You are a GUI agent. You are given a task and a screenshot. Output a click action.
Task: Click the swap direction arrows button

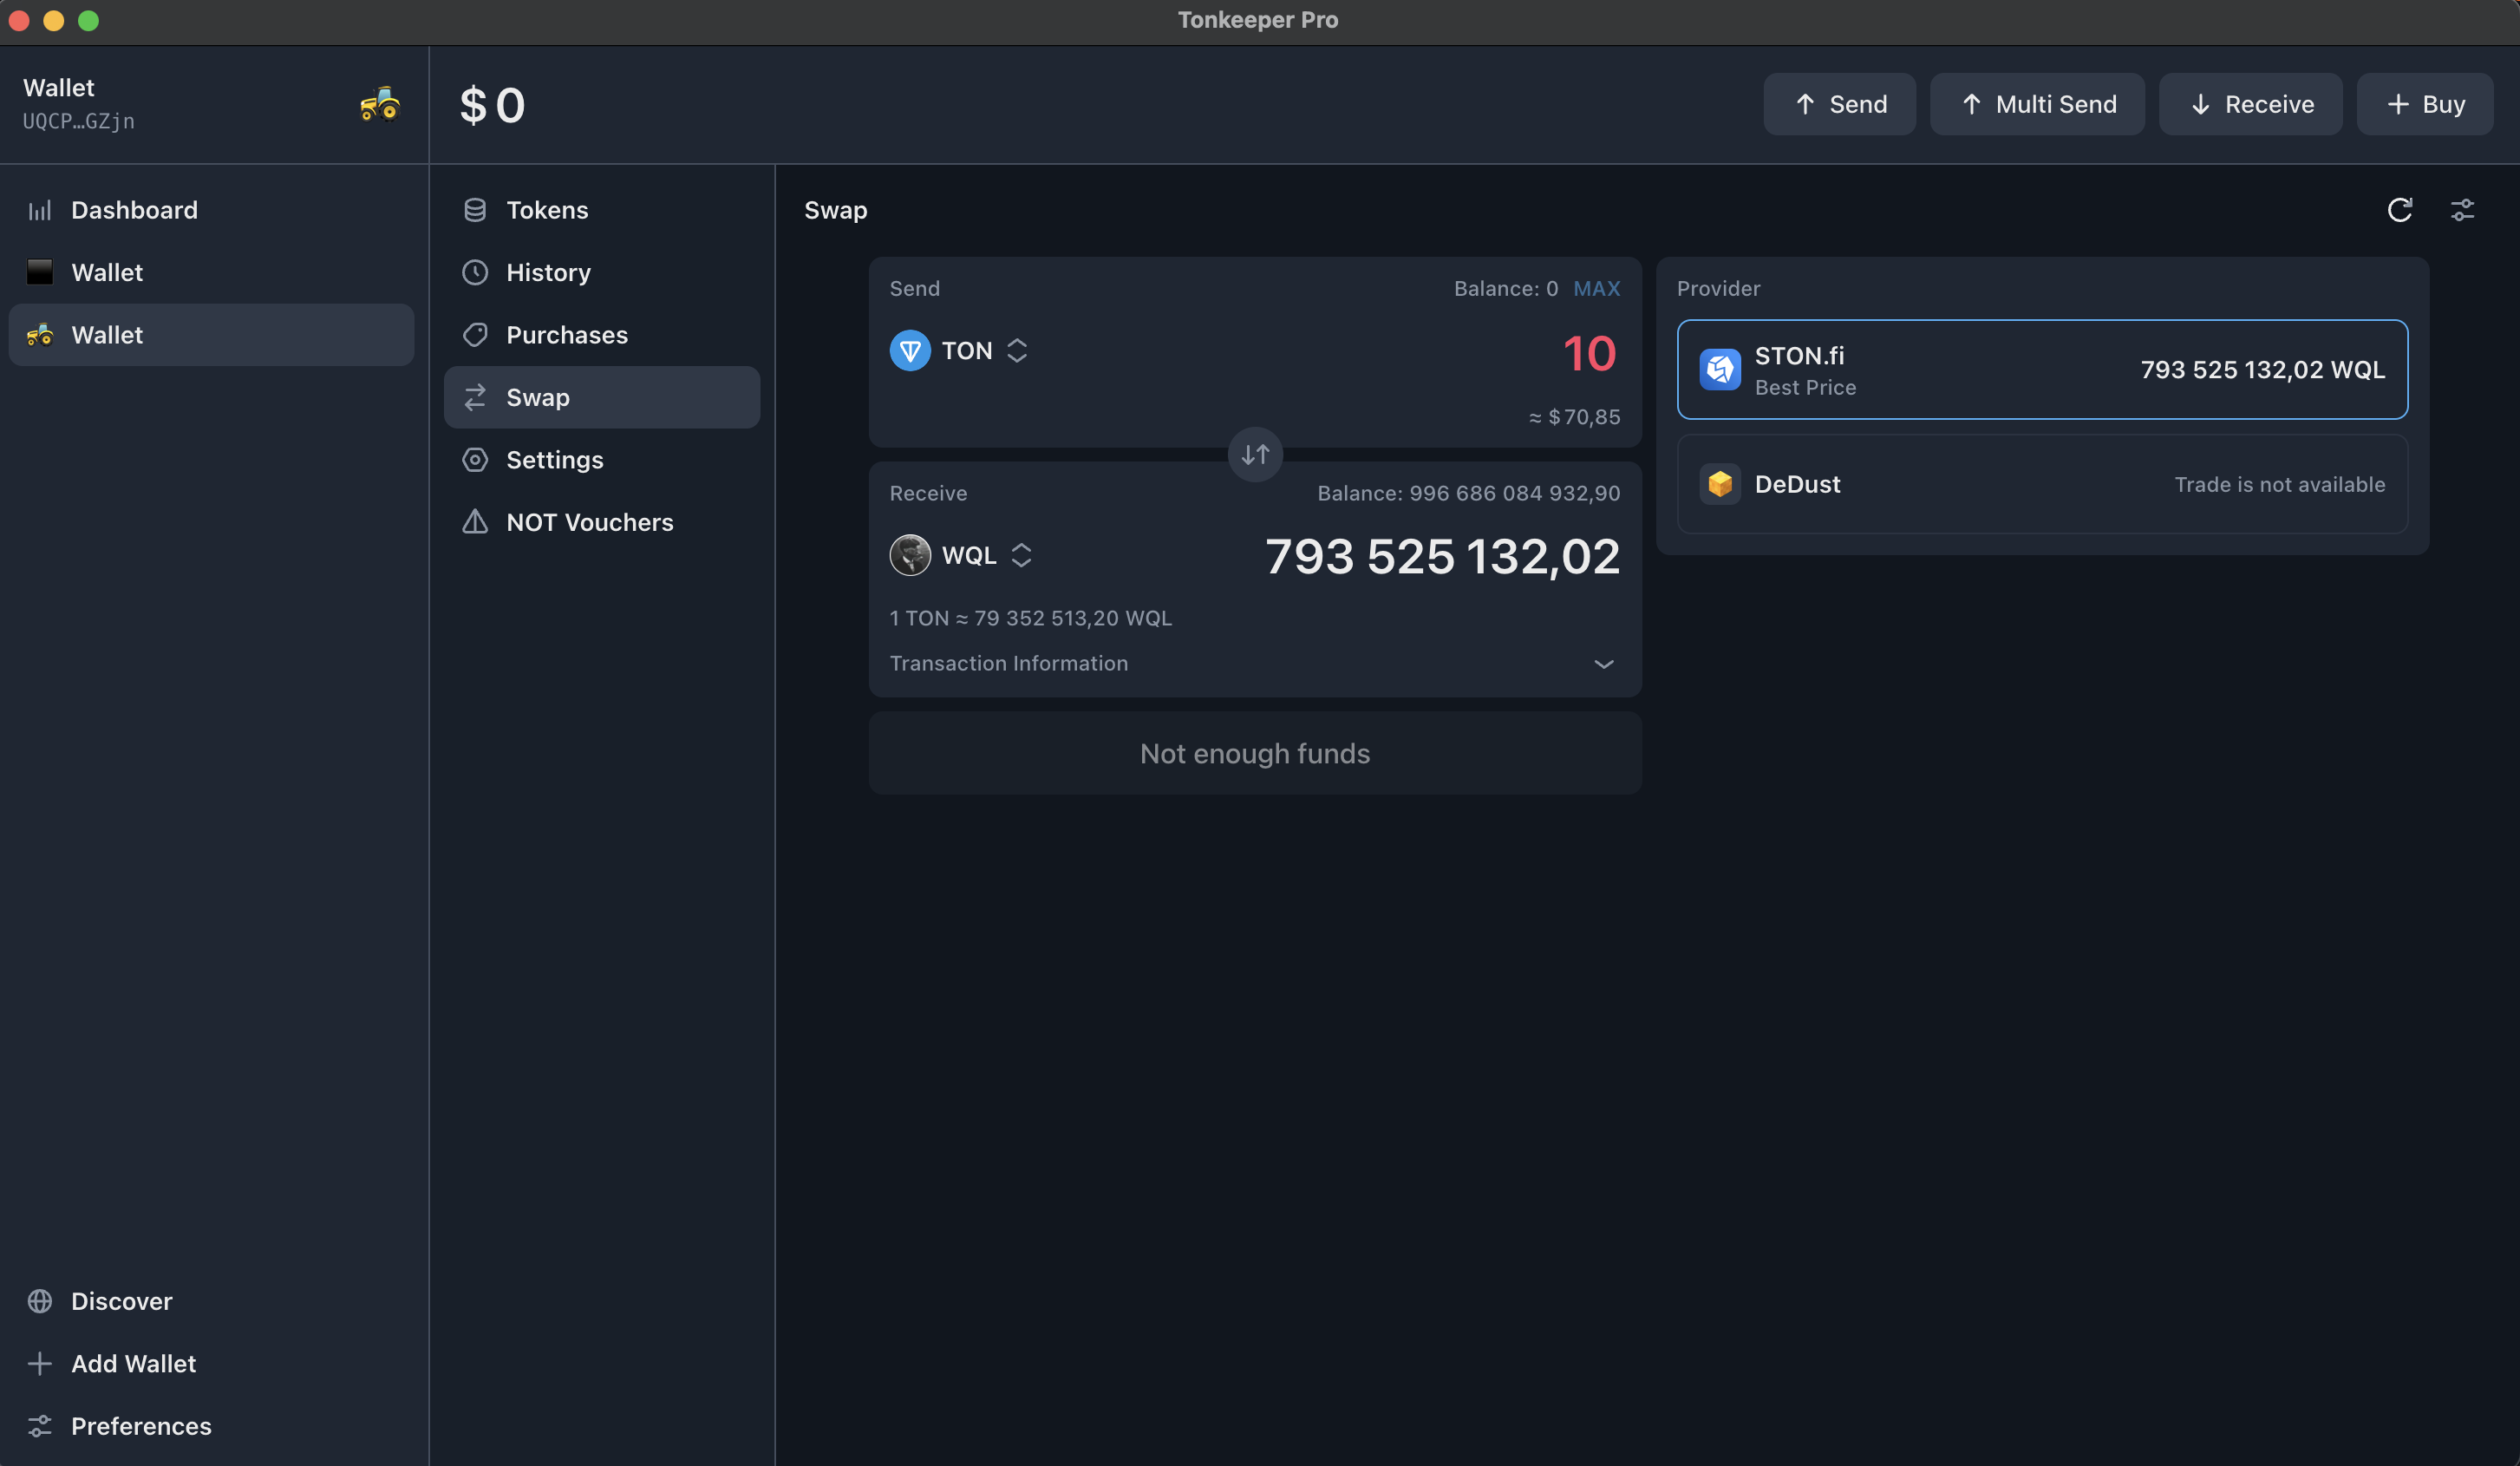[1255, 455]
